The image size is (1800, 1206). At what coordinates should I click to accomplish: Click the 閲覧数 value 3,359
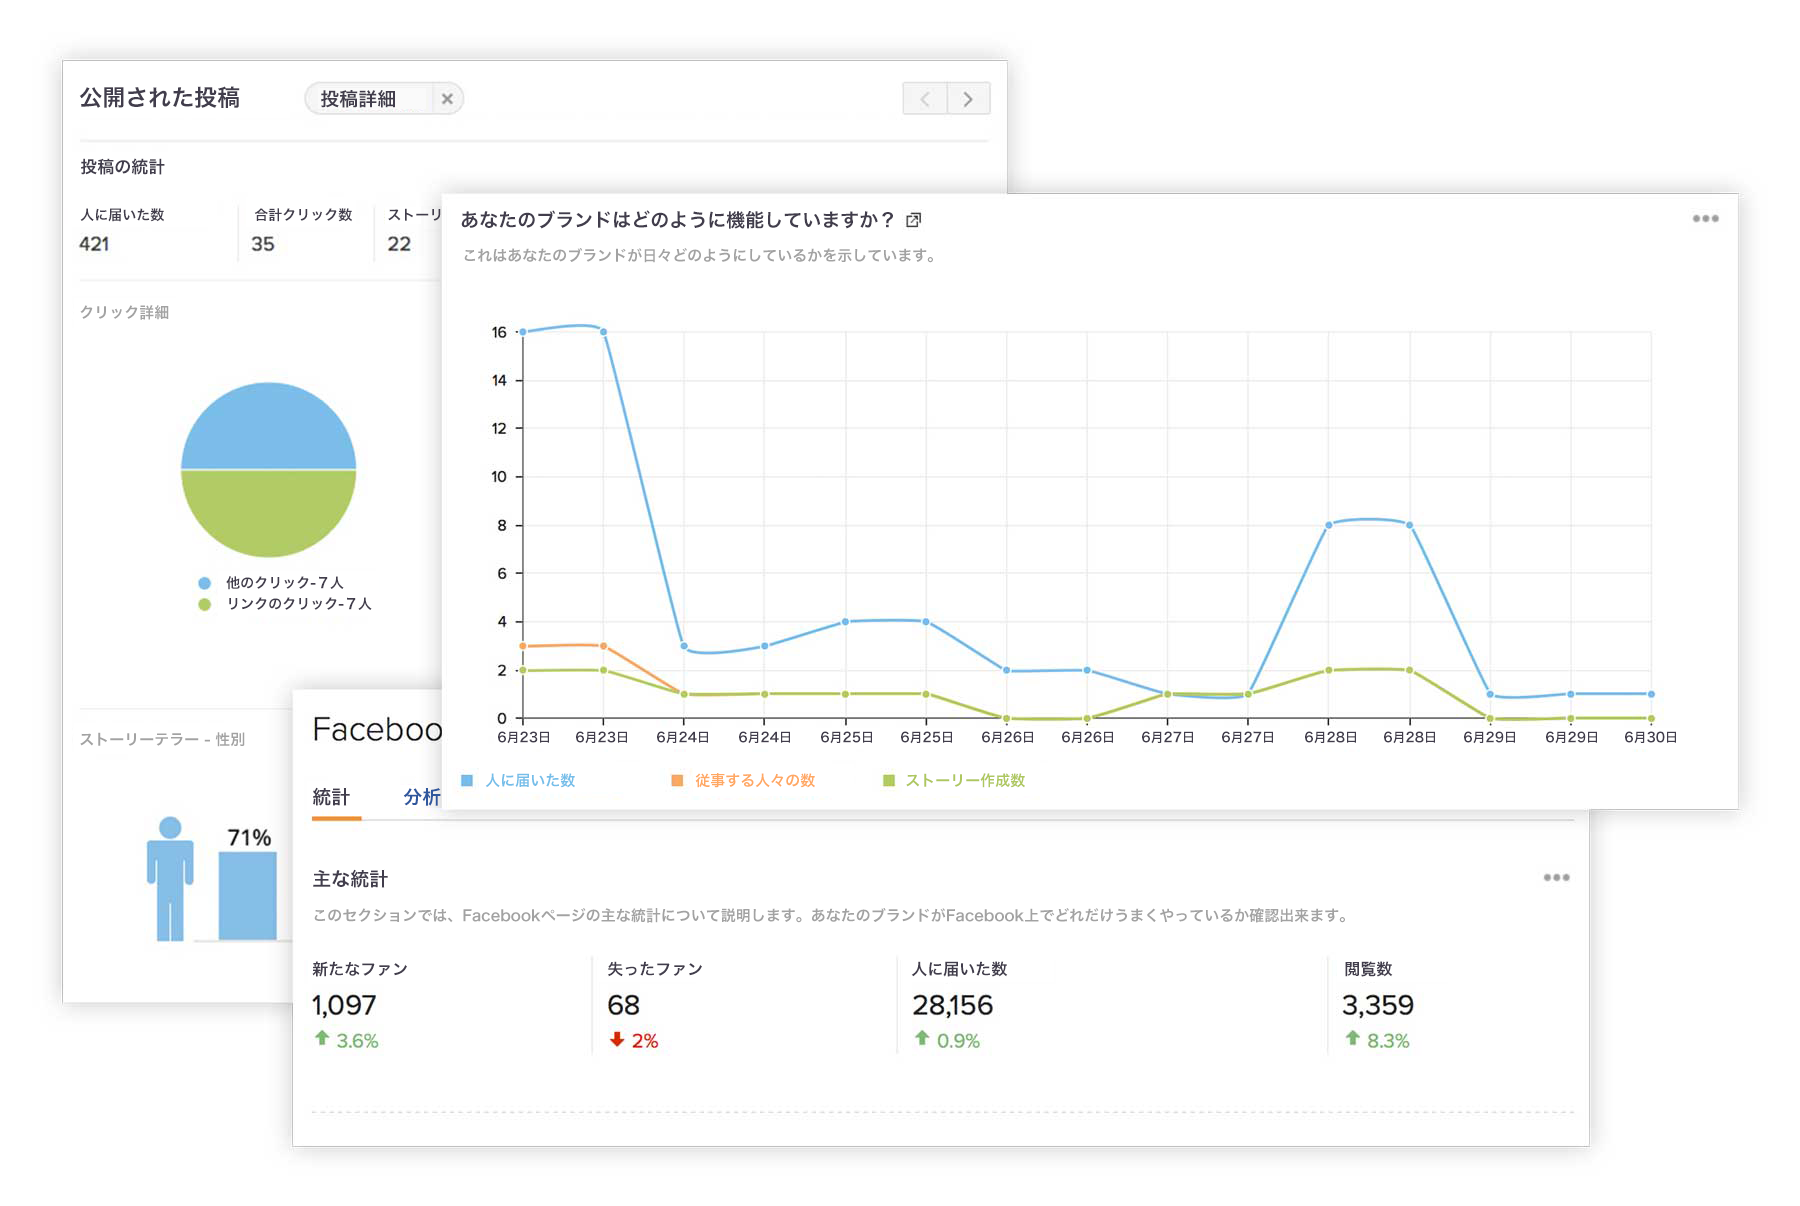click(1377, 1005)
